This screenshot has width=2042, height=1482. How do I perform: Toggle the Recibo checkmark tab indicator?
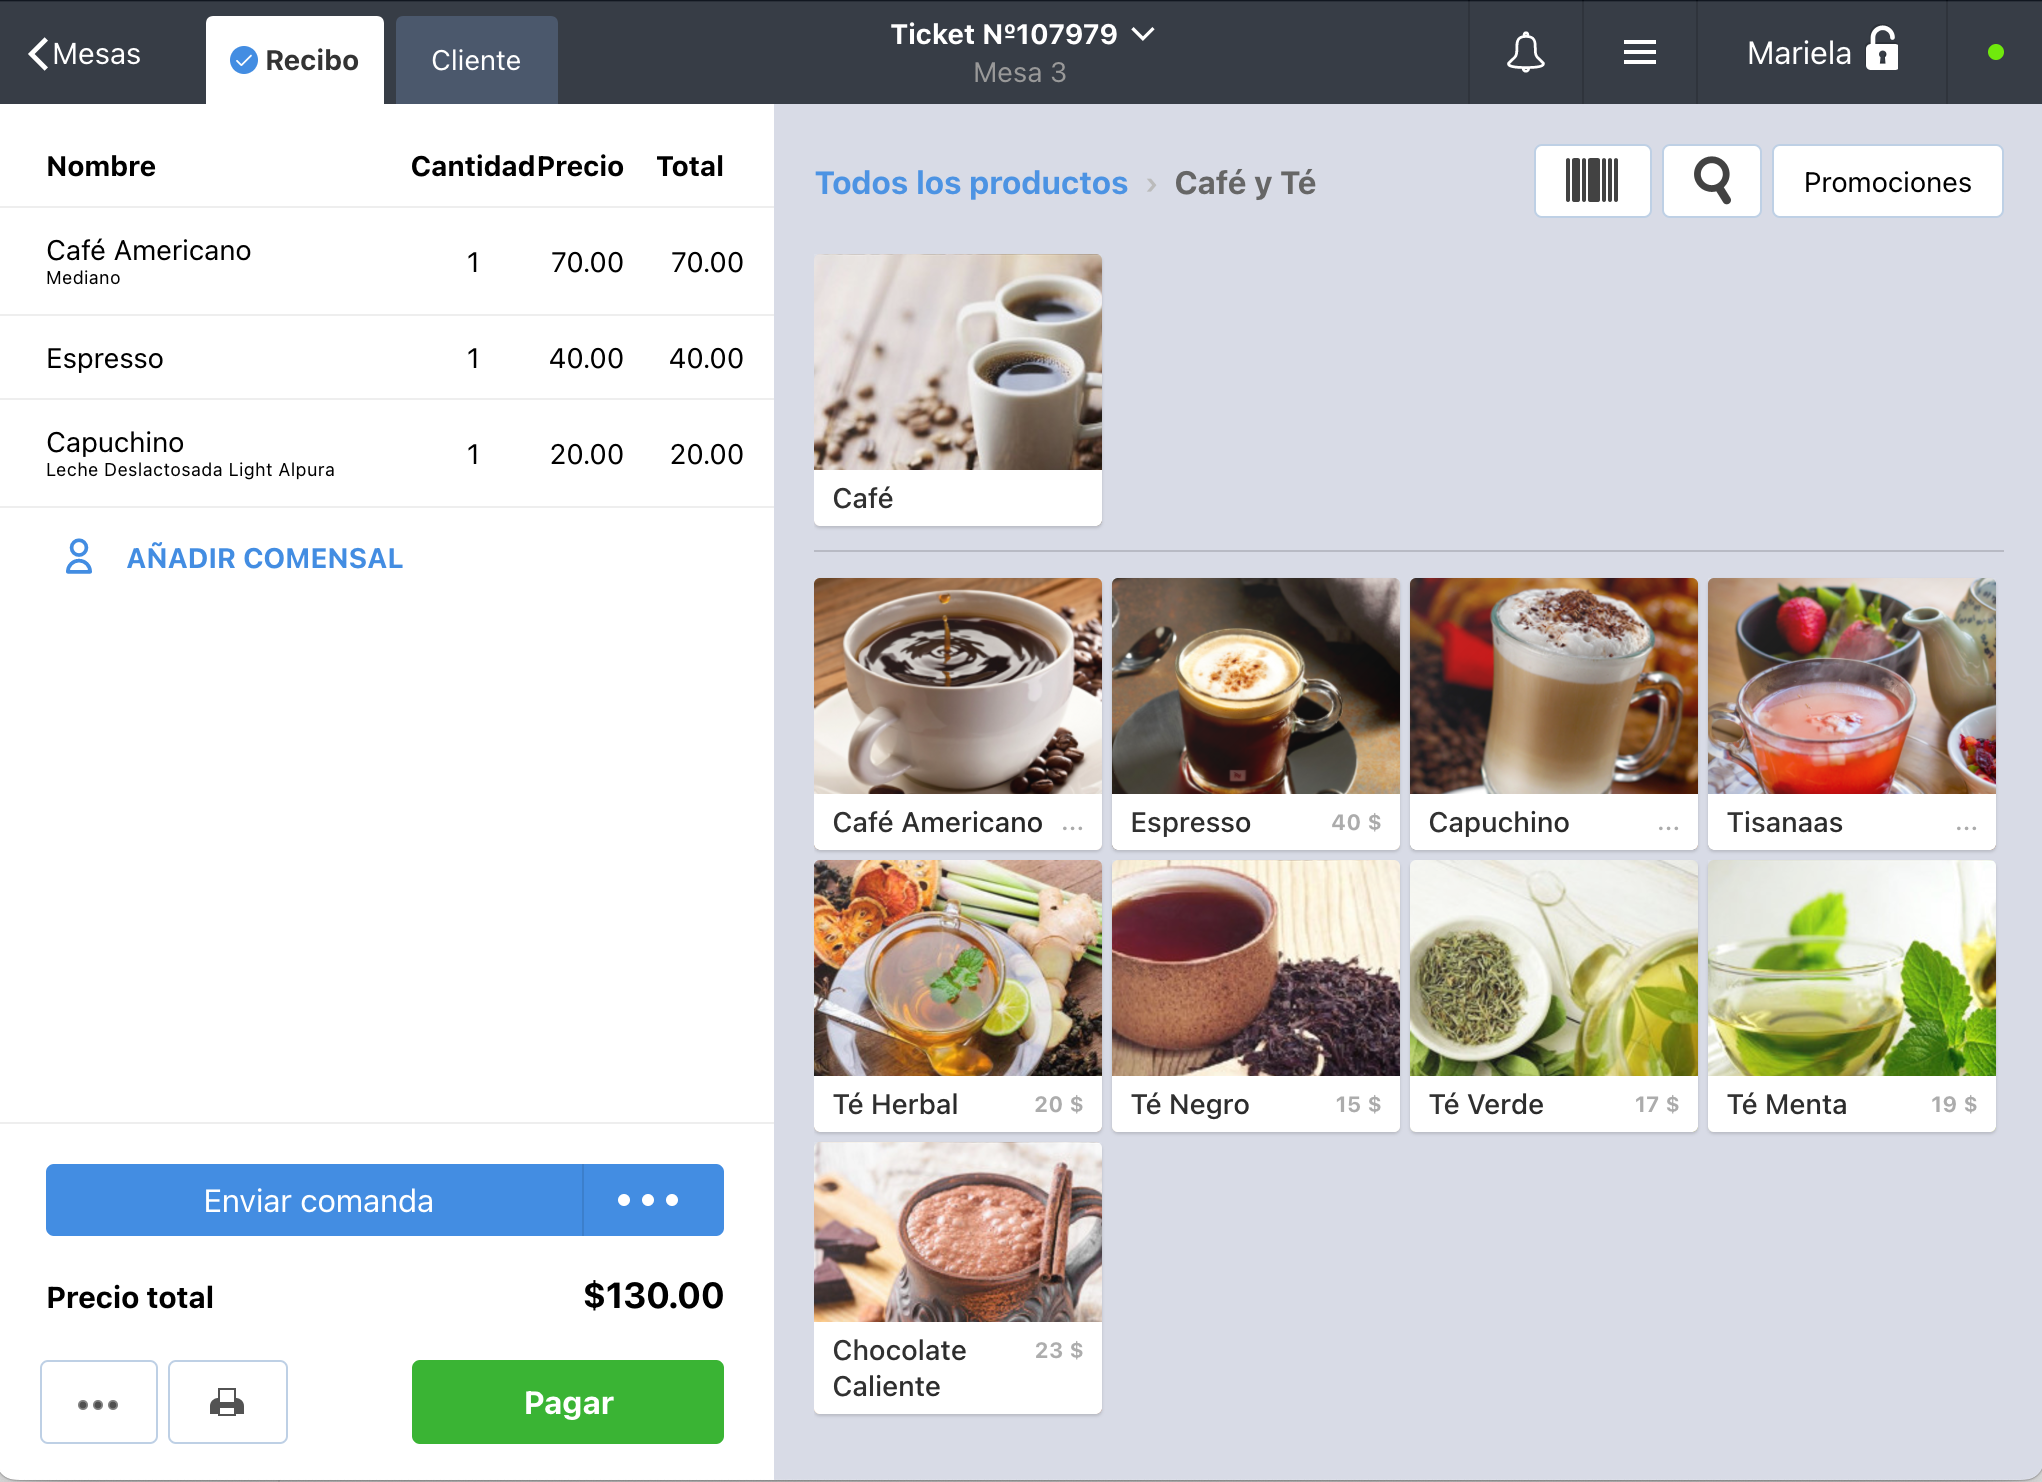point(243,60)
